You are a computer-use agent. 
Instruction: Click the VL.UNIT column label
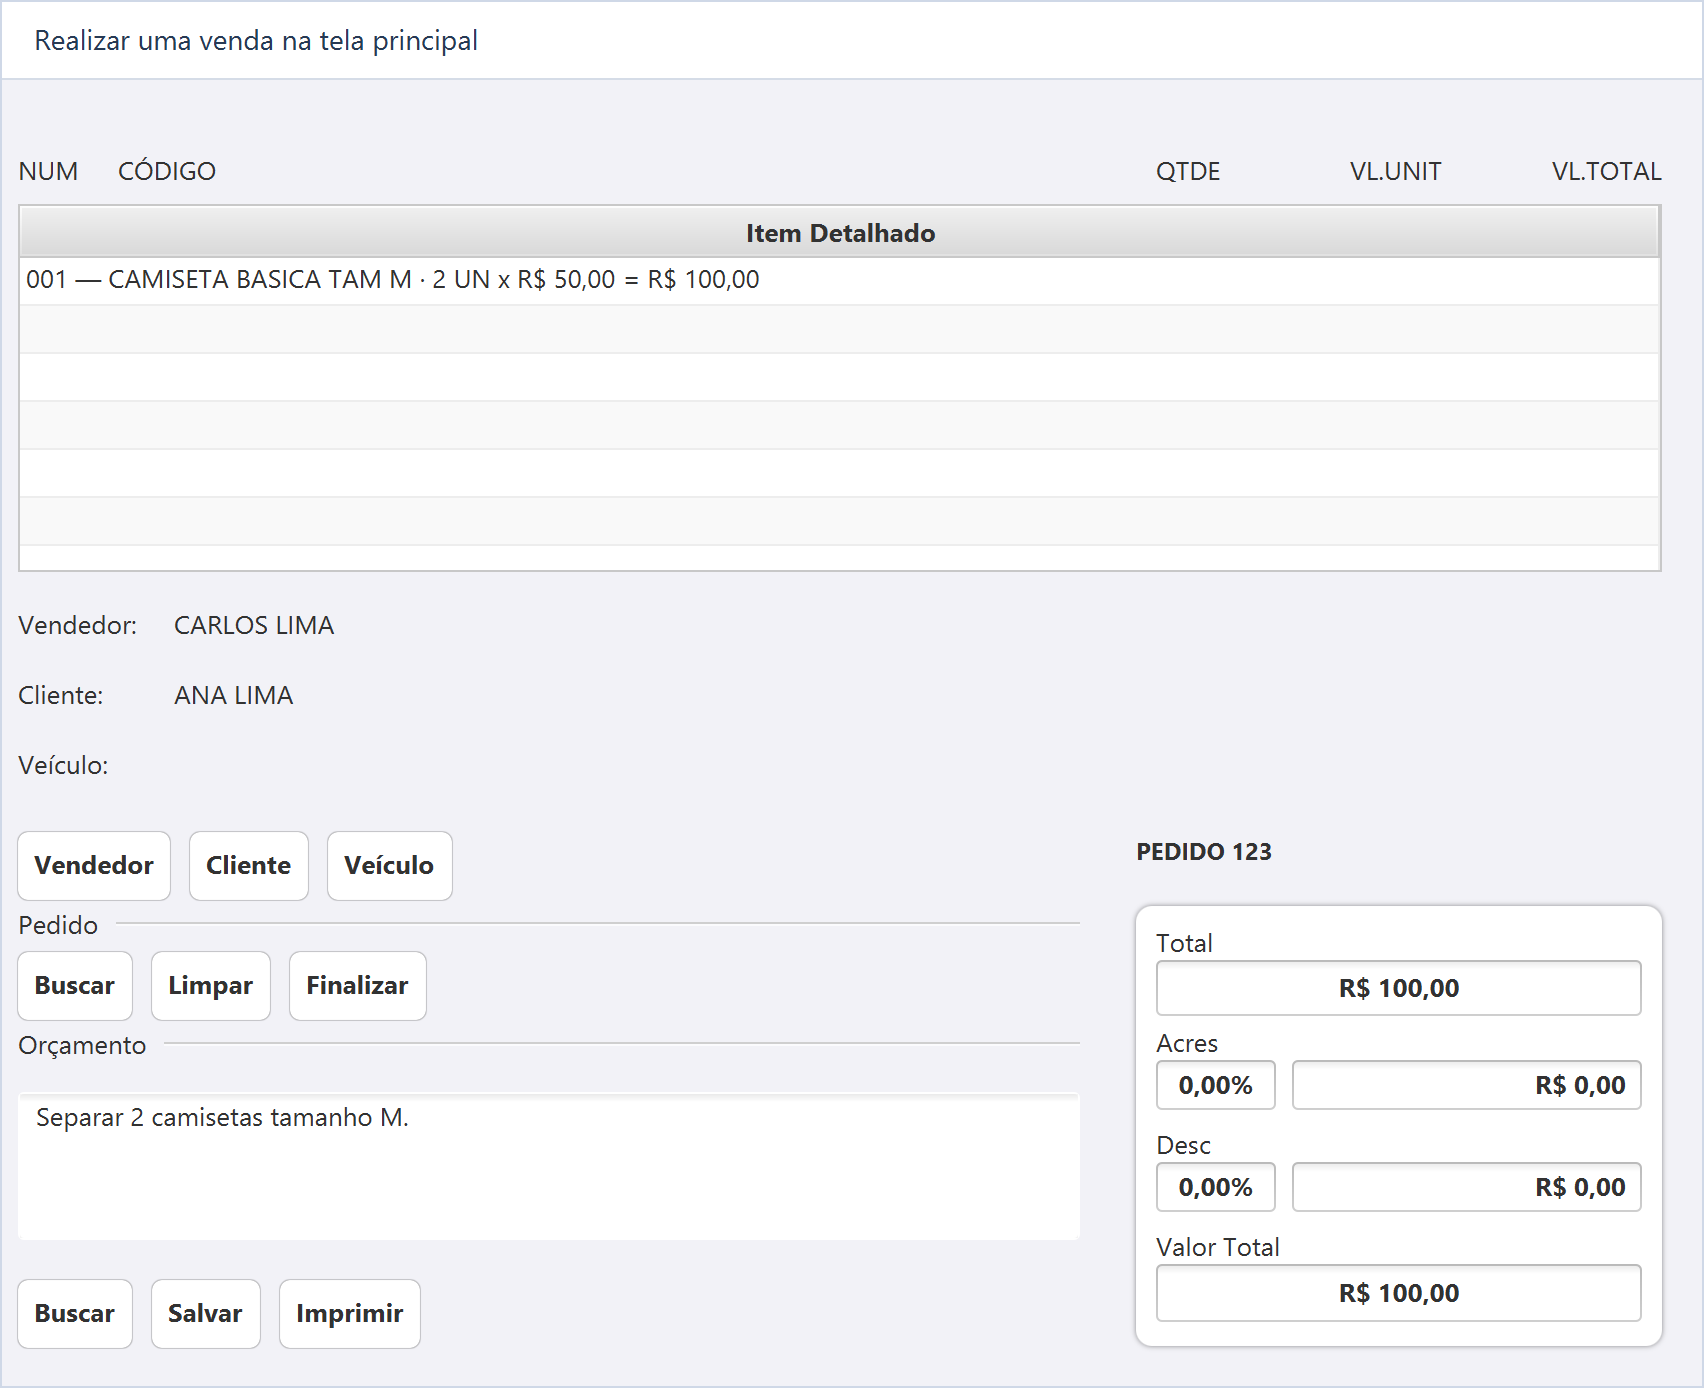[1396, 172]
